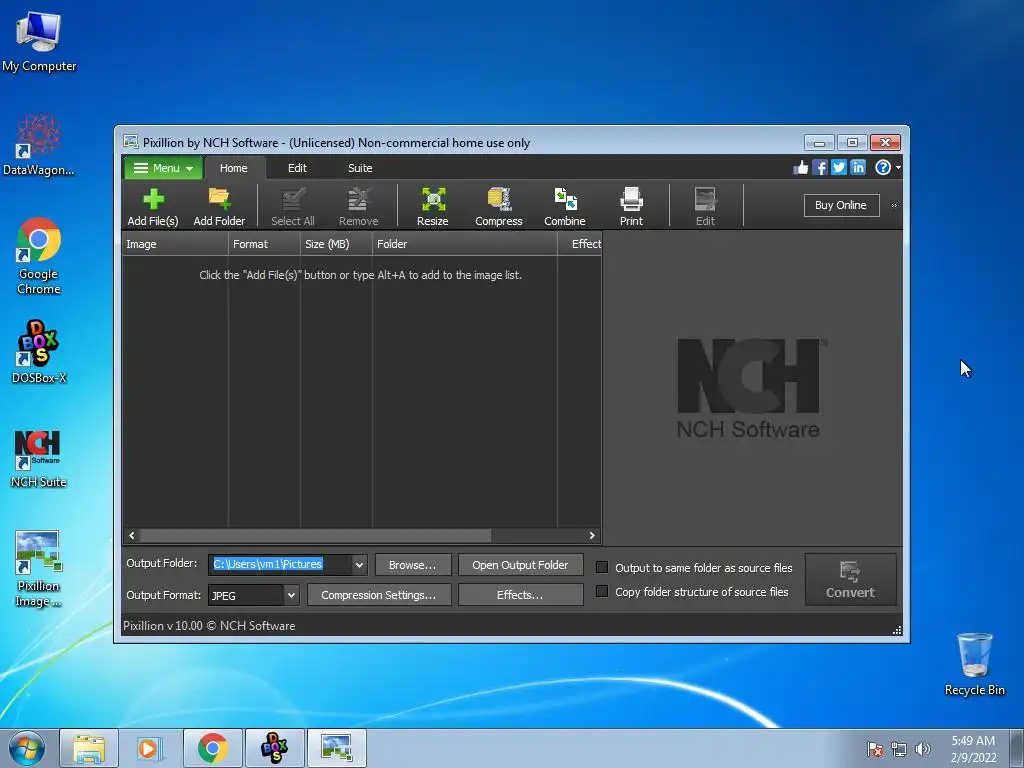Click the Convert button
Image resolution: width=1024 pixels, height=768 pixels.
pos(850,580)
